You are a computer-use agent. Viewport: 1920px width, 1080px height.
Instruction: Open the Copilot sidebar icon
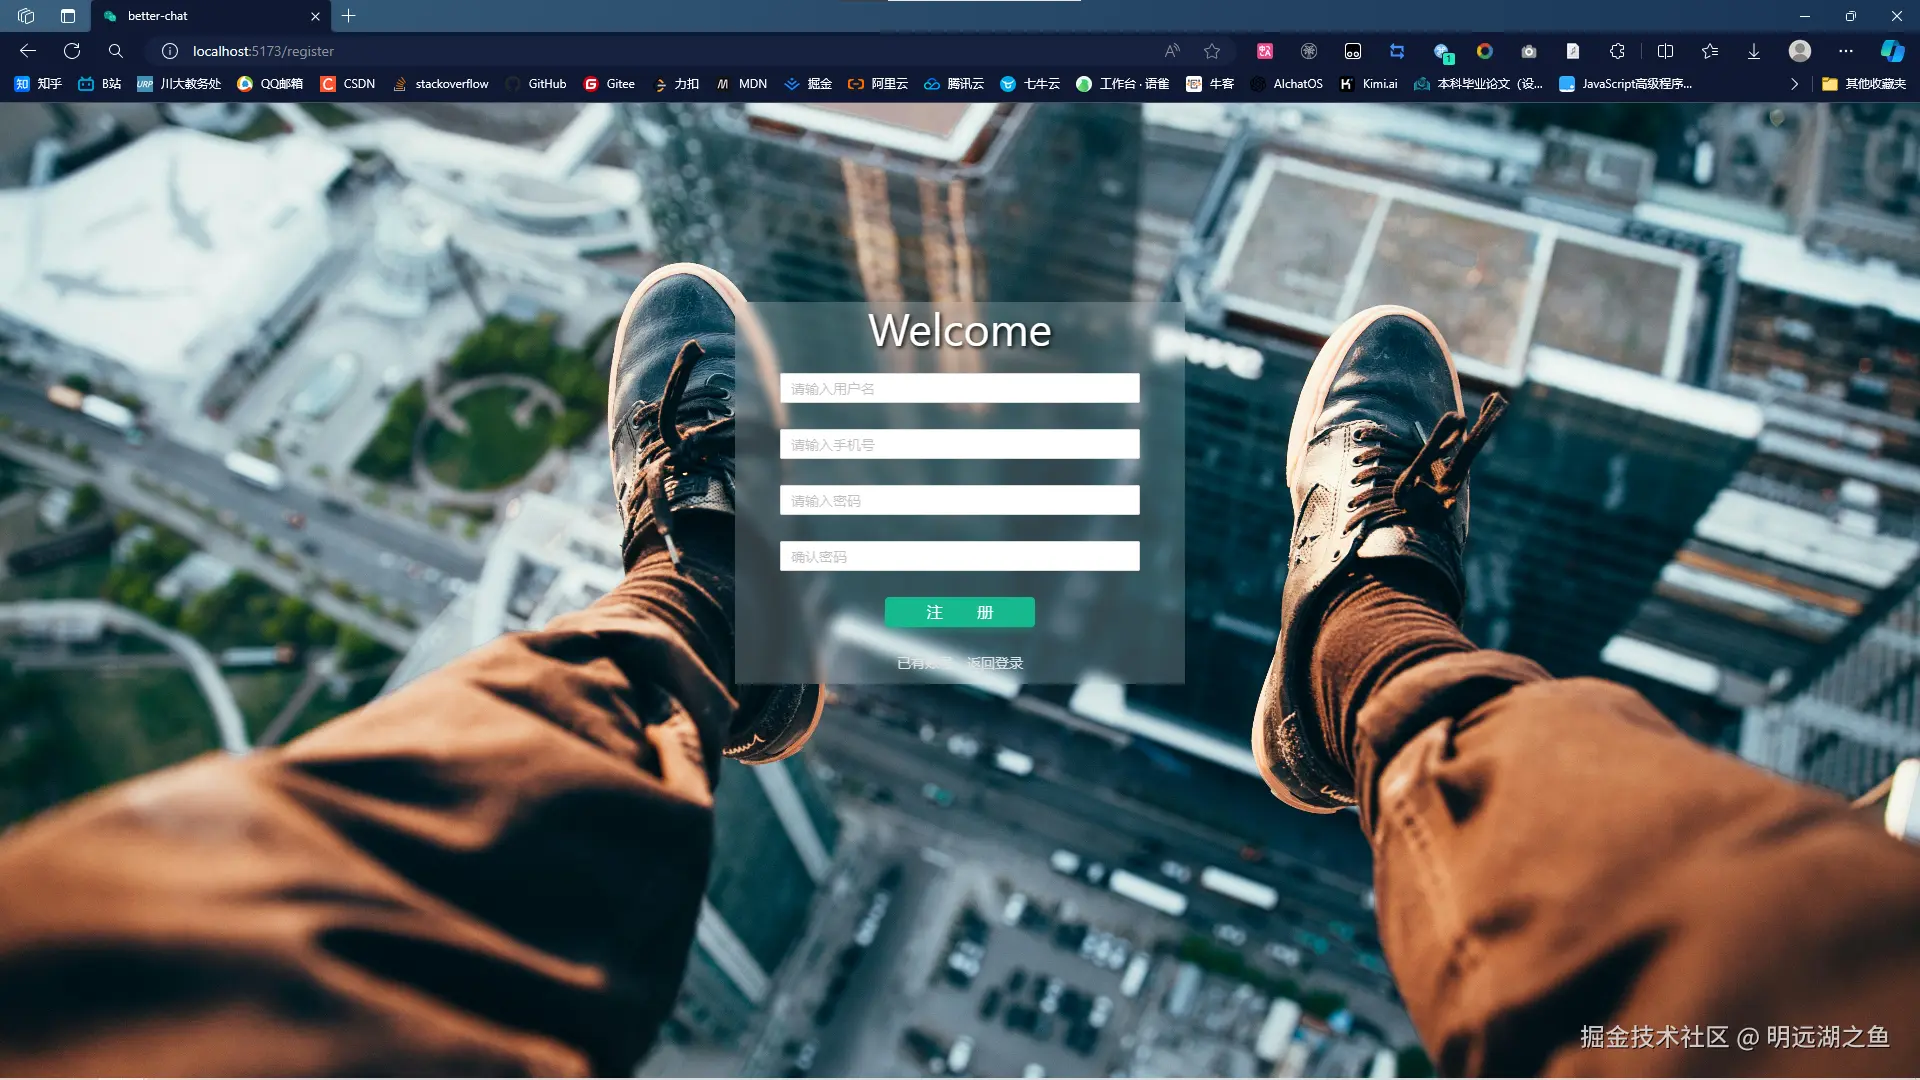click(1892, 51)
